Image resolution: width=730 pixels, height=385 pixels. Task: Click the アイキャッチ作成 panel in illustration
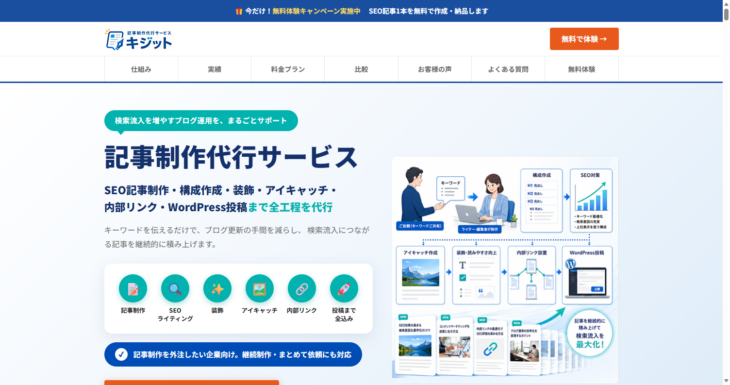tap(420, 275)
